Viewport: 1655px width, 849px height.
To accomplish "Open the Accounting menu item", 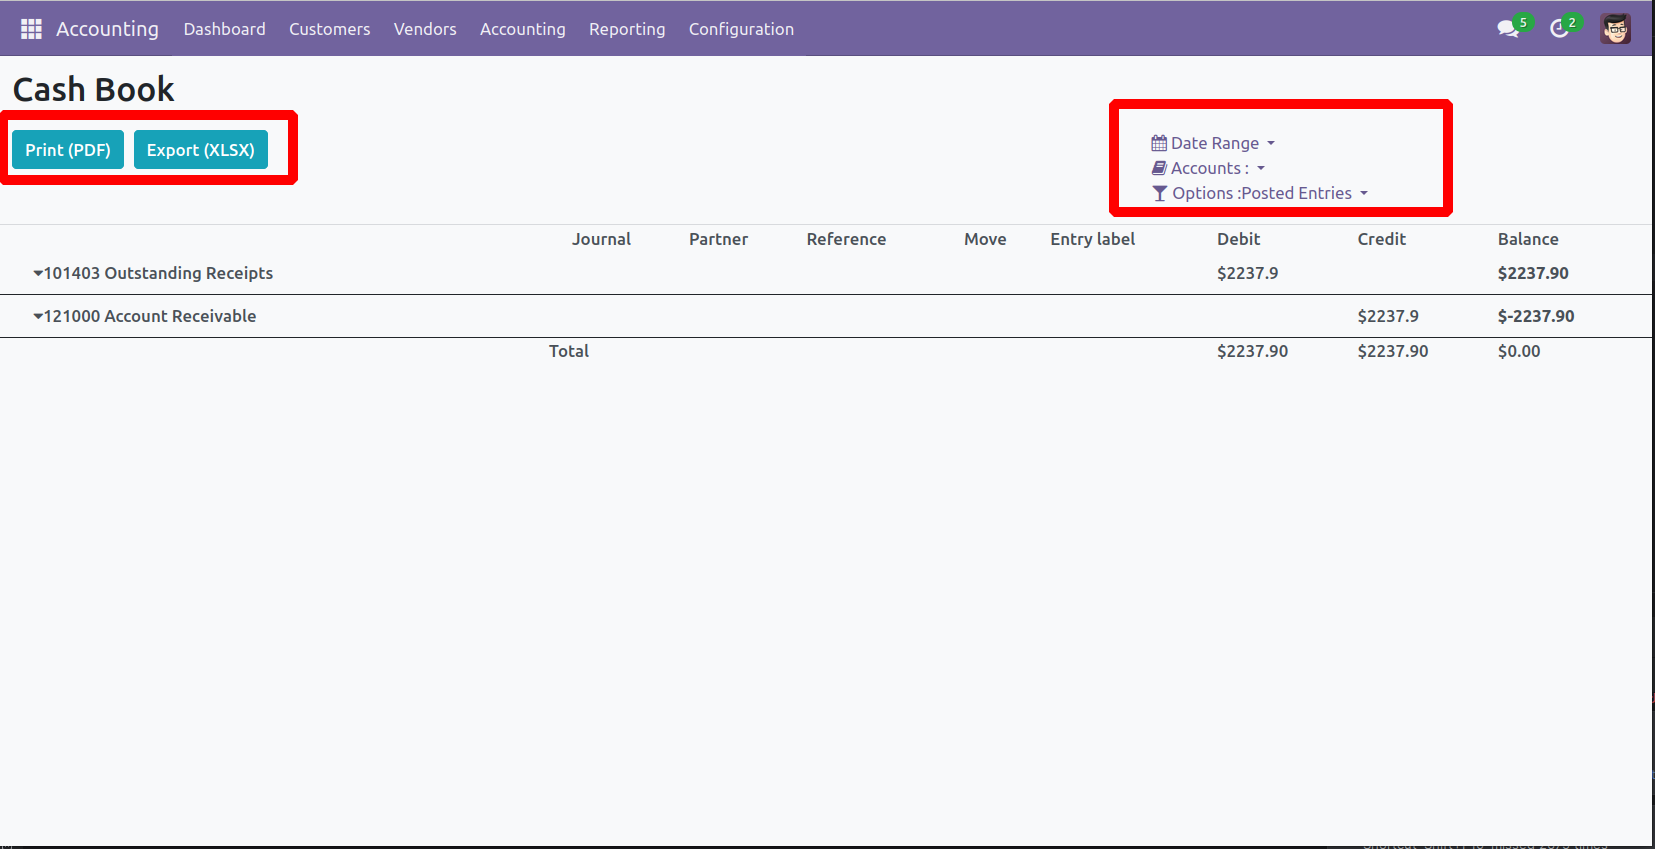I will 523,29.
